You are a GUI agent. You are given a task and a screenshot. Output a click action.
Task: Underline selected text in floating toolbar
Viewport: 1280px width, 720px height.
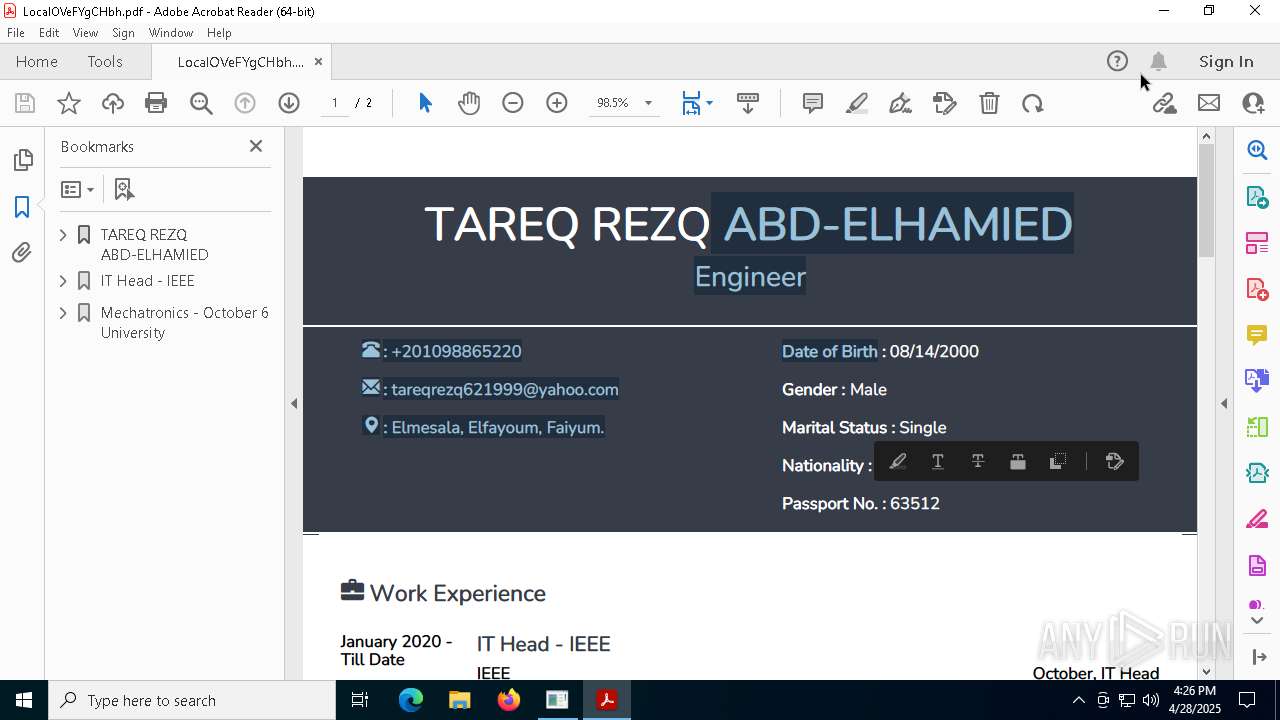click(938, 461)
